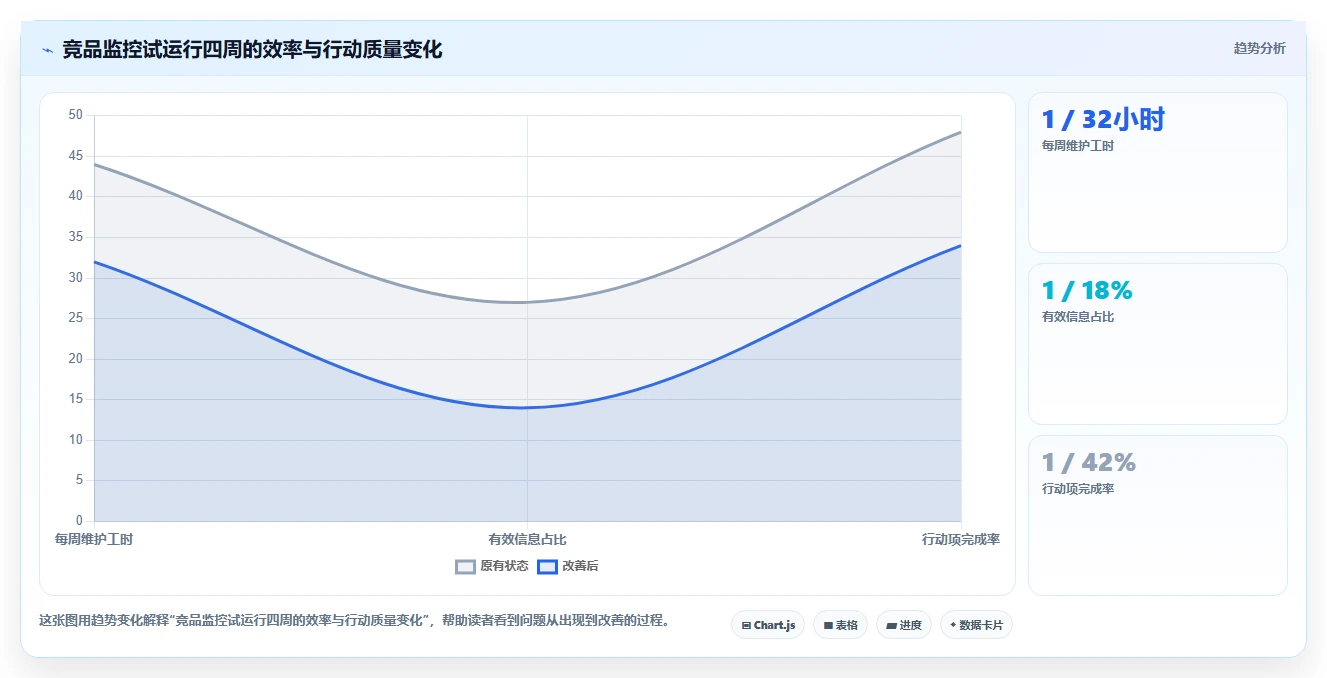This screenshot has height=678, width=1327.
Task: Click the y-axis value 50
Action: coord(76,115)
